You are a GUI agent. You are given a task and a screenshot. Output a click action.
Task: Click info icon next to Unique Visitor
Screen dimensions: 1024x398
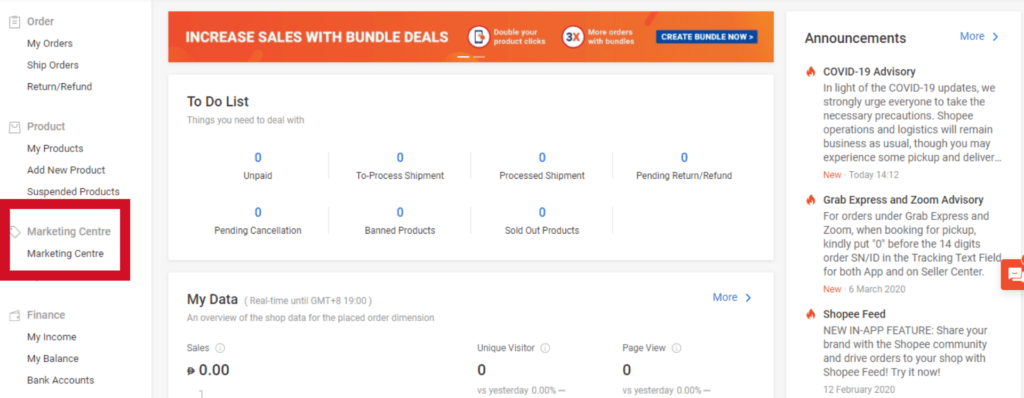(x=545, y=348)
